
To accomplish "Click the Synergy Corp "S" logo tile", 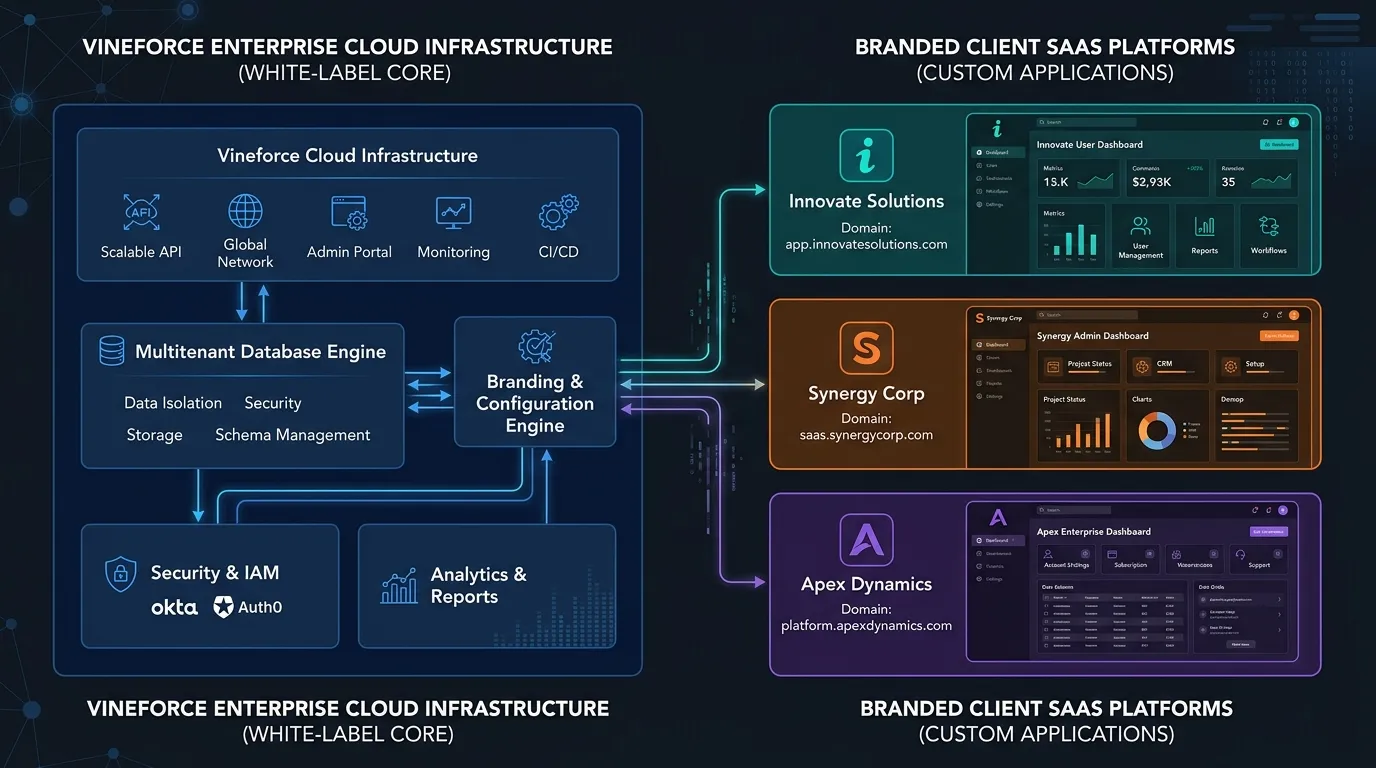I will (x=866, y=347).
